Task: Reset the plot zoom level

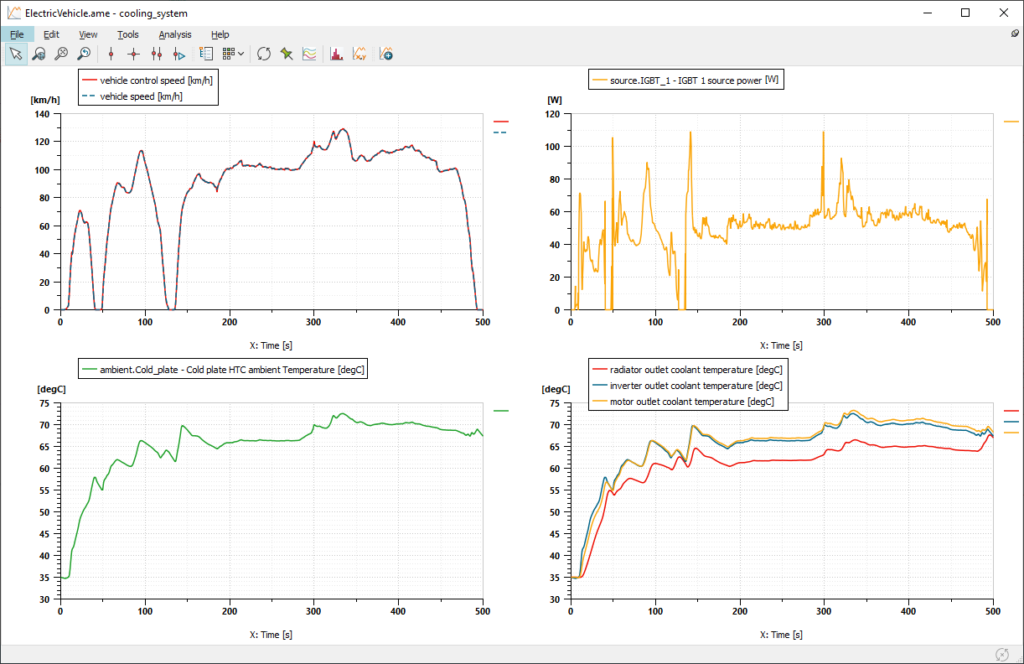Action: (84, 53)
